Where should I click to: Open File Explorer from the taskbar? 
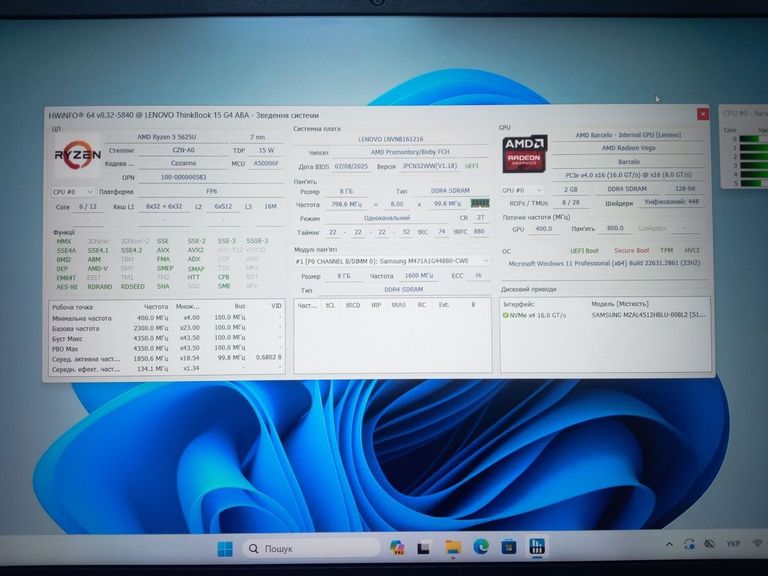[453, 547]
